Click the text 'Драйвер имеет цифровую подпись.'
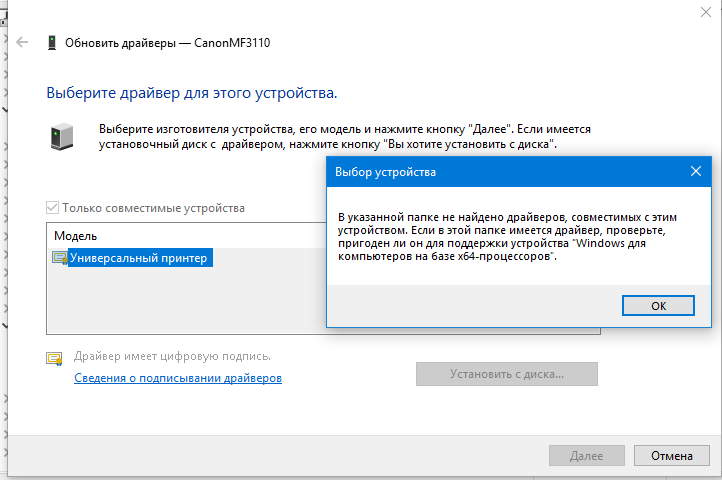This screenshot has width=722, height=480. [172, 356]
